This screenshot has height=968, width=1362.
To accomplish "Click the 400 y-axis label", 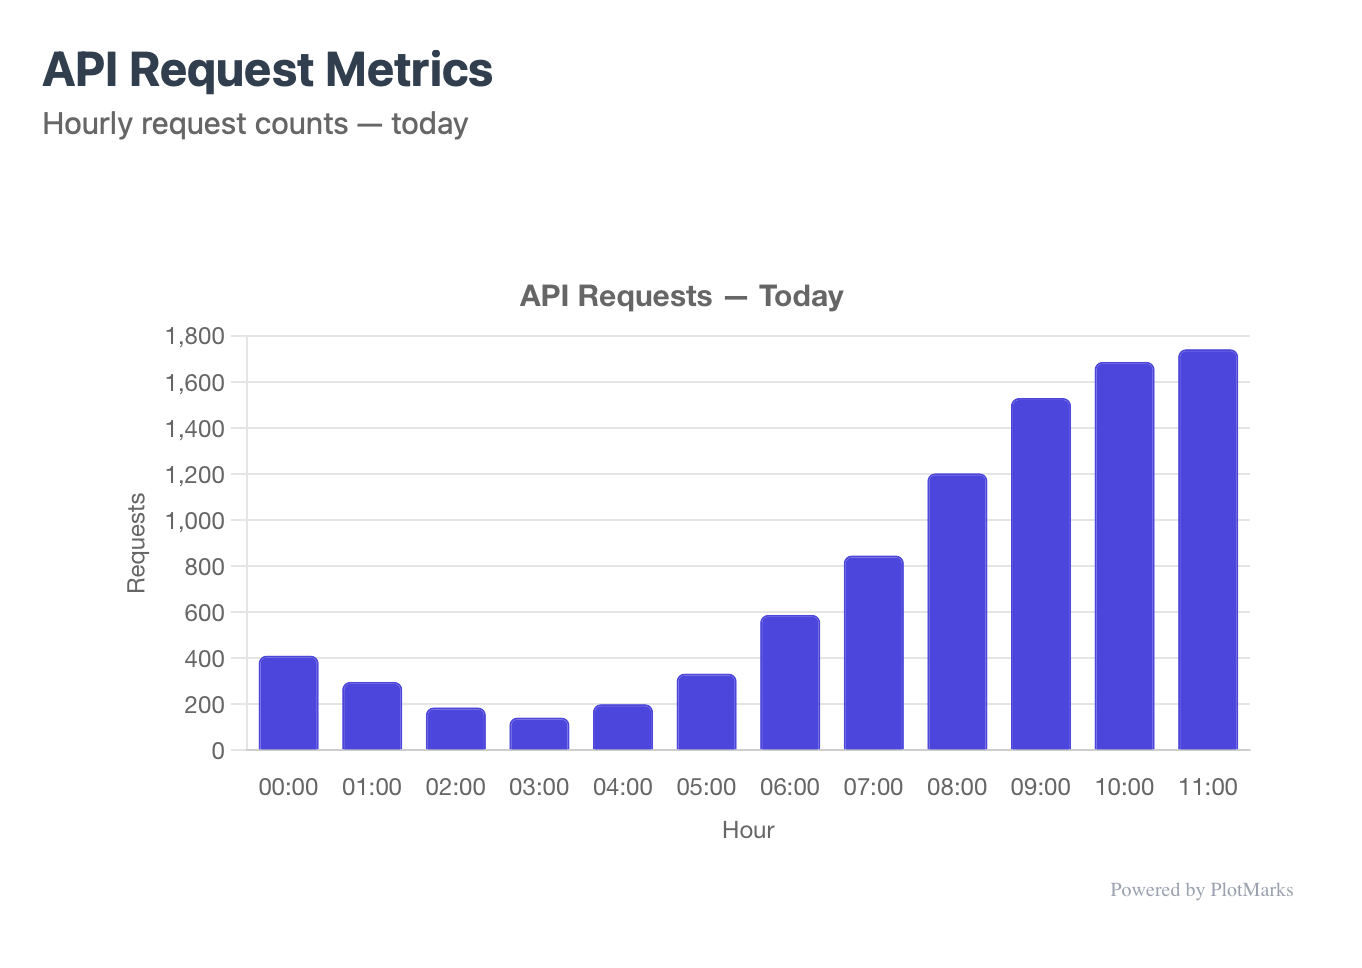I will click(205, 658).
